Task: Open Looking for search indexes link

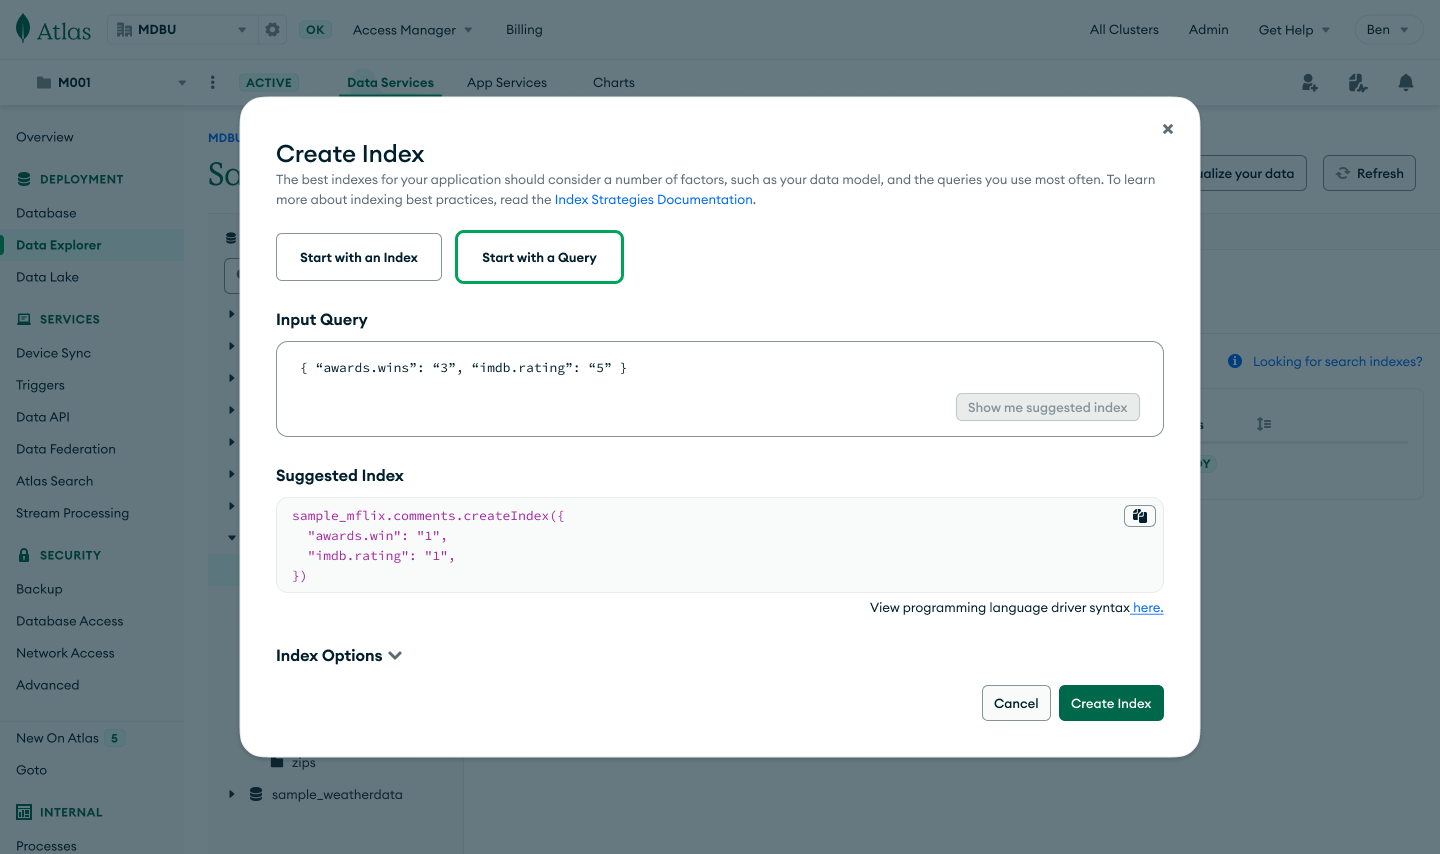Action: click(1337, 361)
